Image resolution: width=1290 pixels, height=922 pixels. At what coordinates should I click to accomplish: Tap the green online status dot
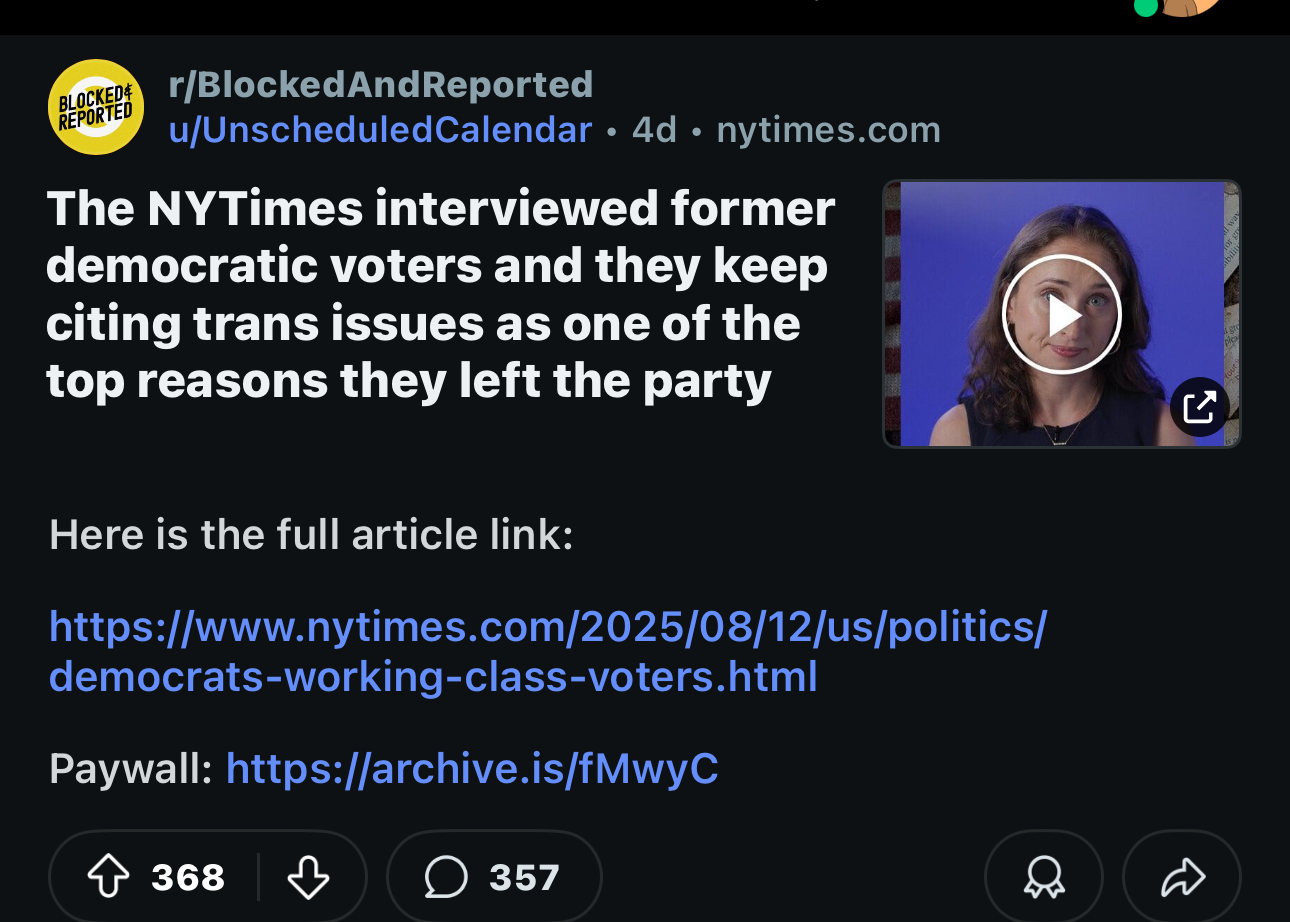pos(1146,7)
